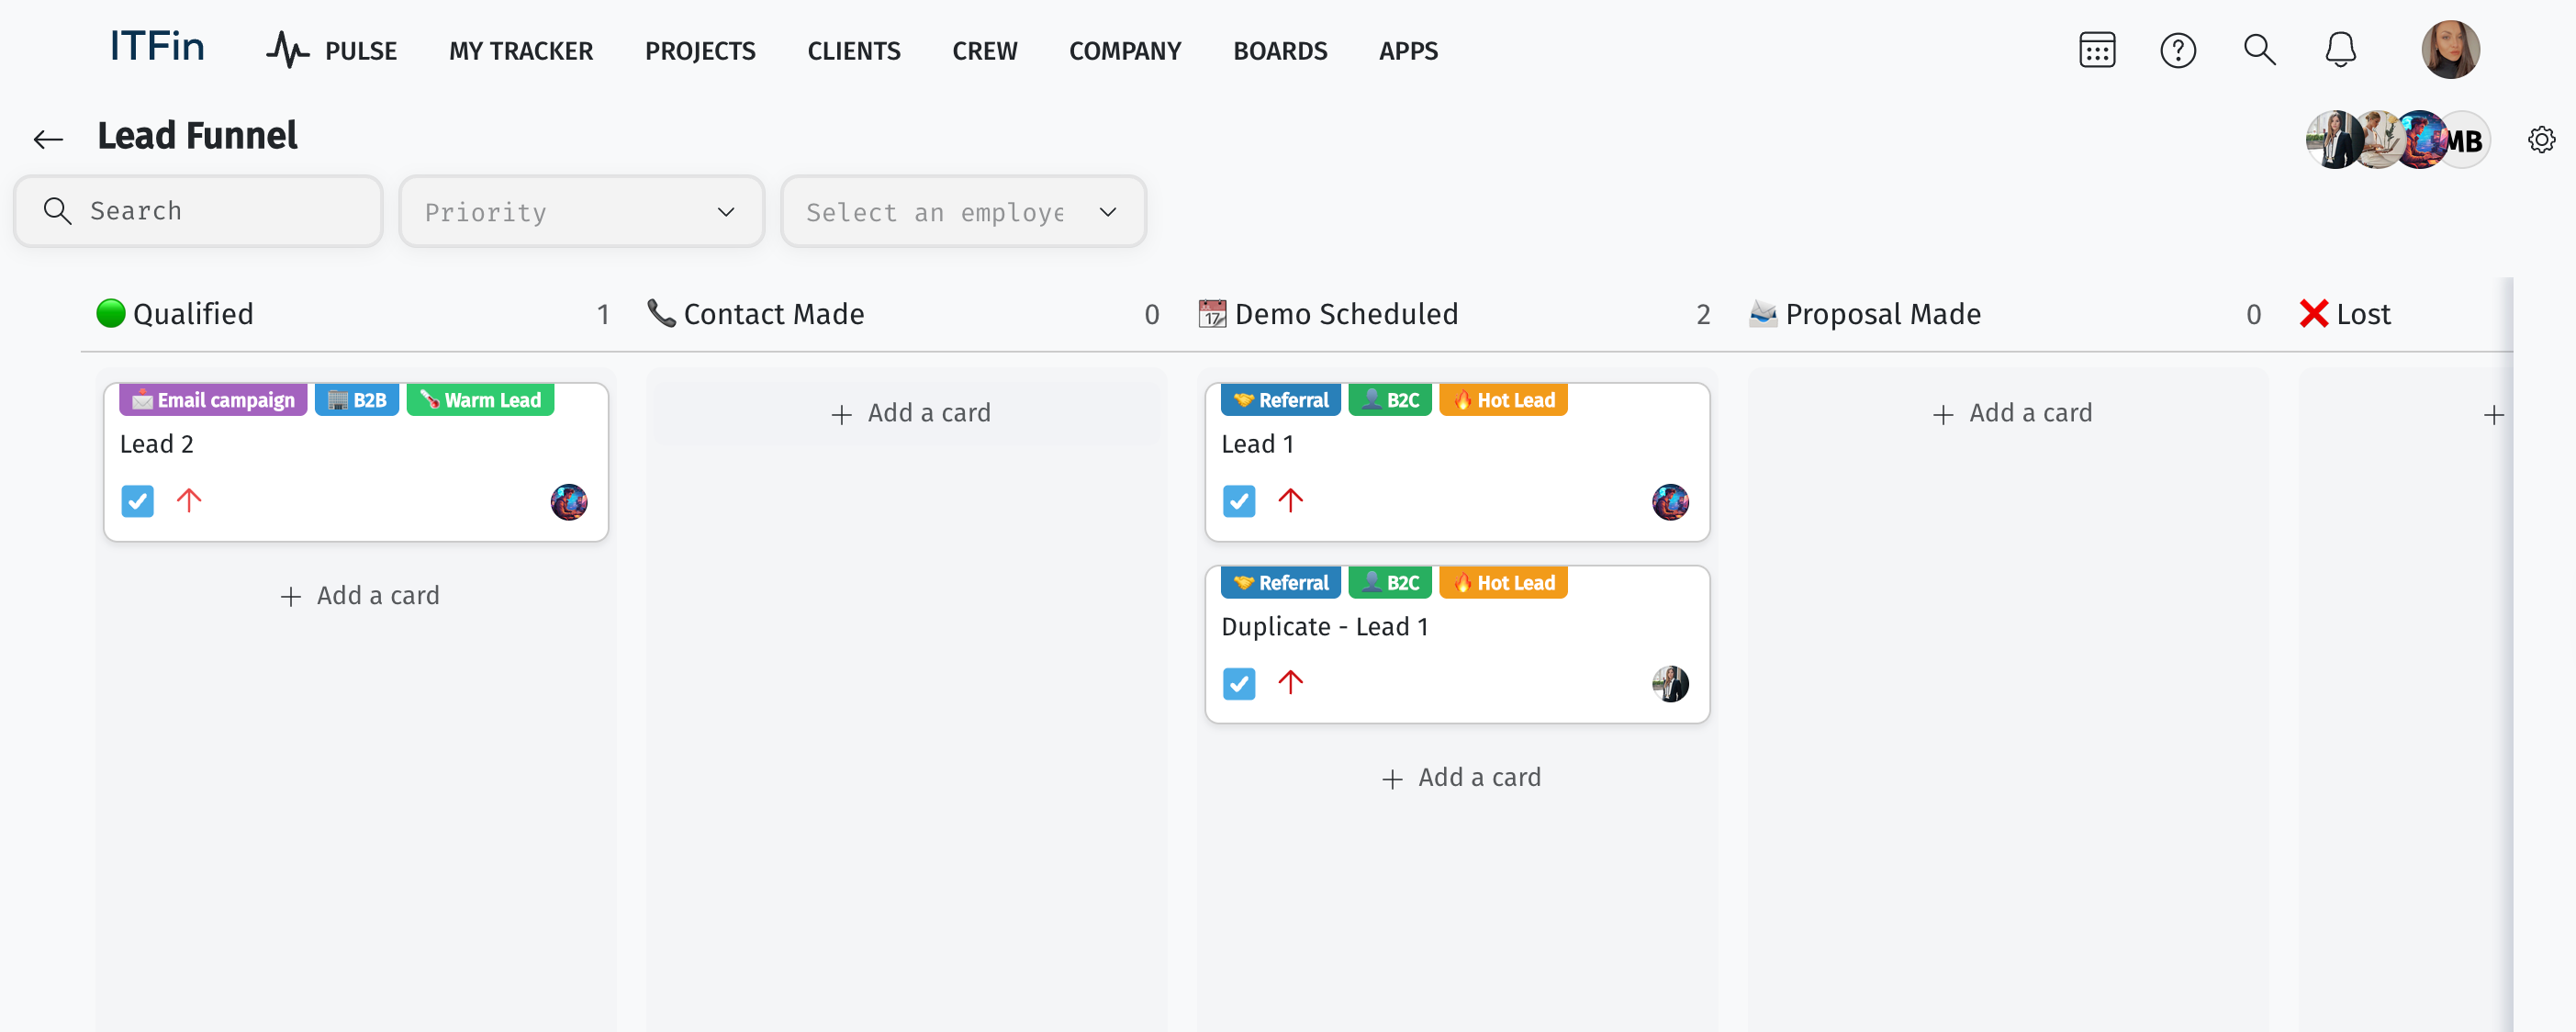Click the Hot Lead orange tag on Lead 1
Viewport: 2576px width, 1032px height.
[1502, 400]
